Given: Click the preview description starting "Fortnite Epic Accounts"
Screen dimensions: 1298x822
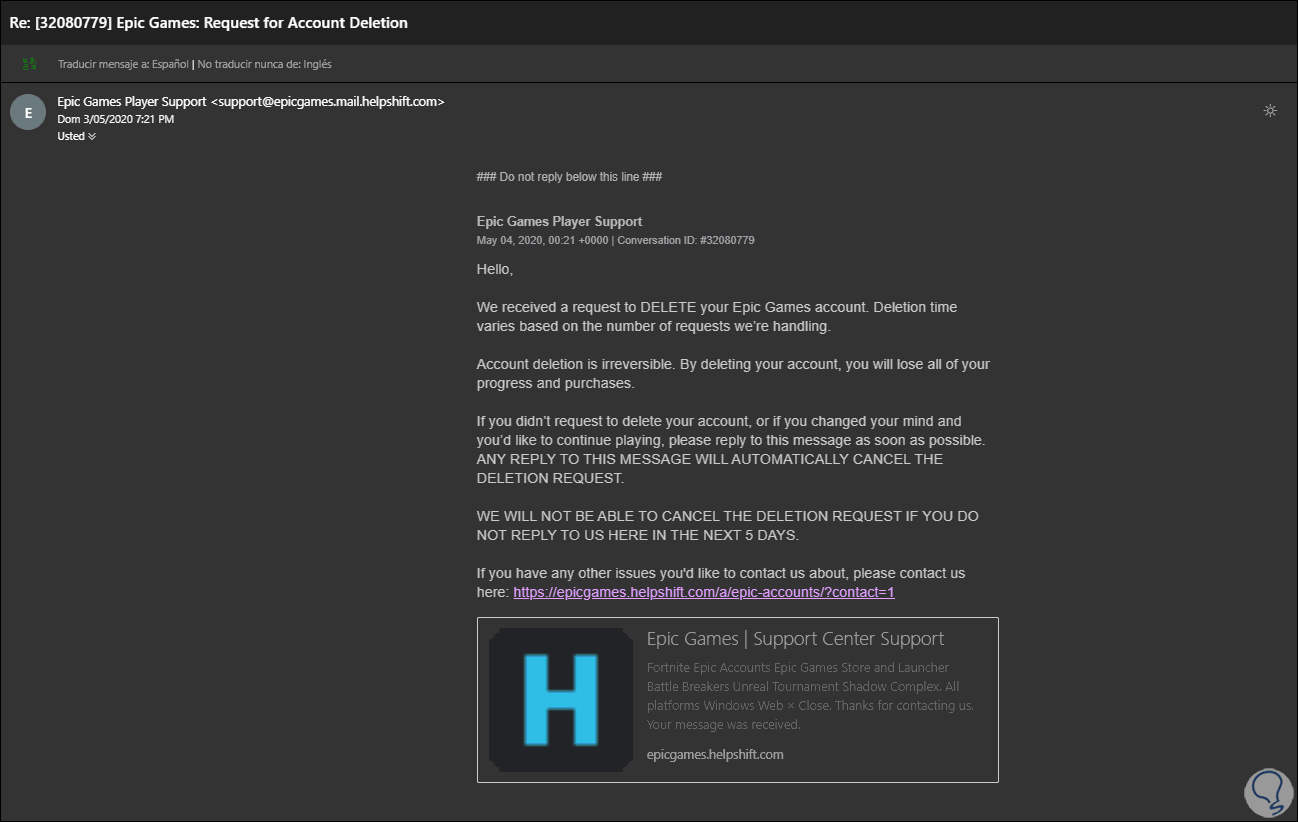Looking at the screenshot, I should pyautogui.click(x=810, y=696).
